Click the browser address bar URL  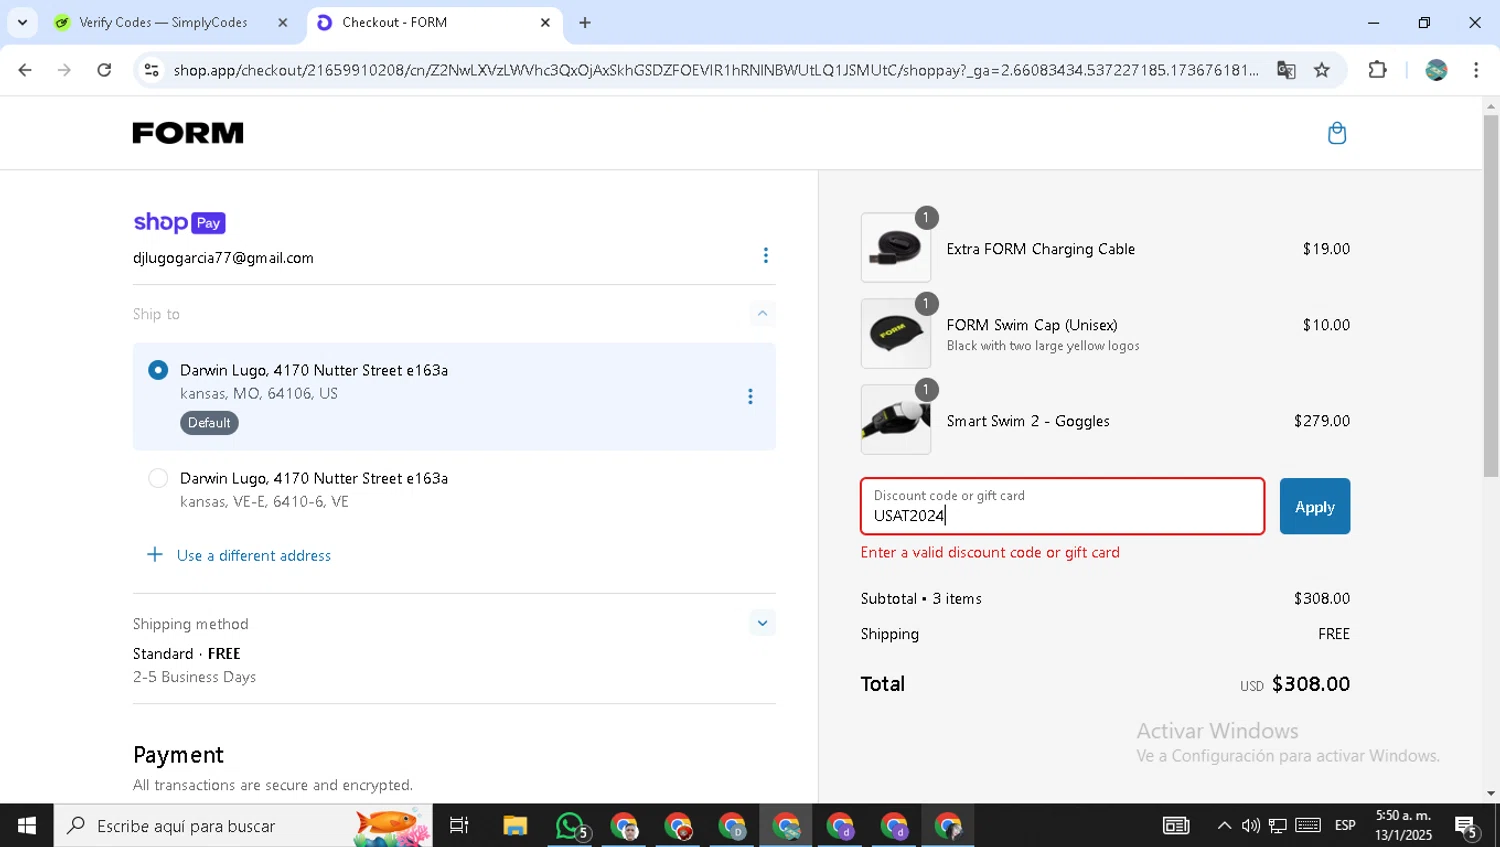tap(716, 70)
